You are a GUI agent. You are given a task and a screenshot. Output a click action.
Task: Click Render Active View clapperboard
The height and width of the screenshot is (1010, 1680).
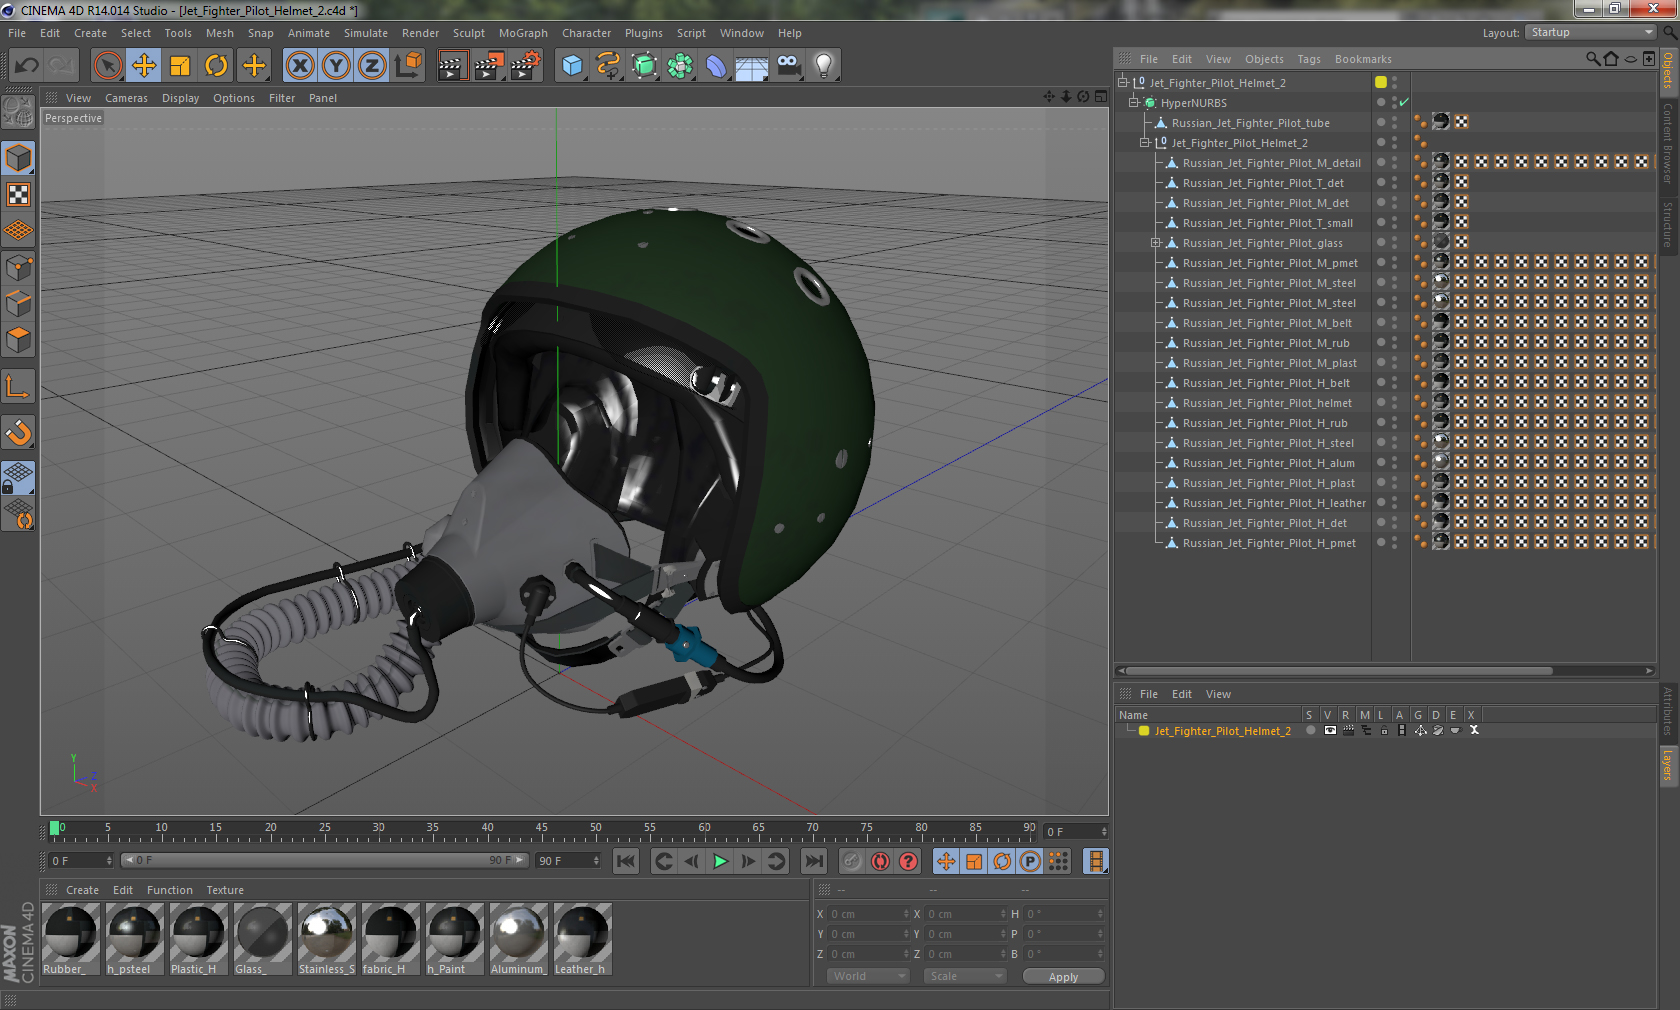click(452, 66)
